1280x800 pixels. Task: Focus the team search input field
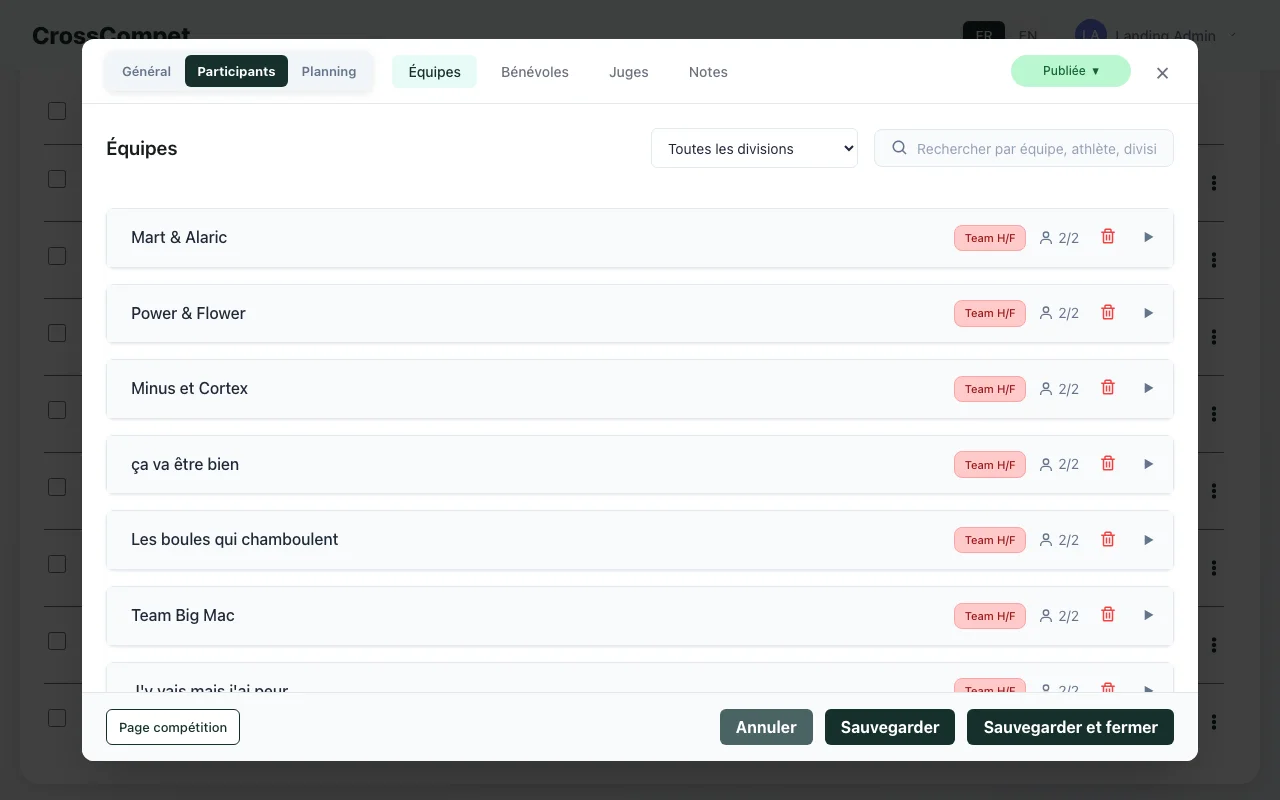tap(1036, 148)
